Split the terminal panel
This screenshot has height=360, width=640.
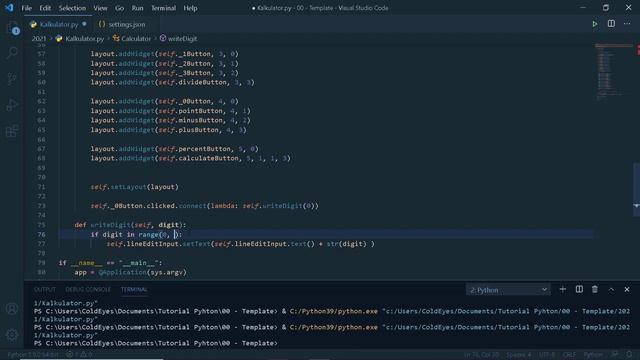[579, 289]
